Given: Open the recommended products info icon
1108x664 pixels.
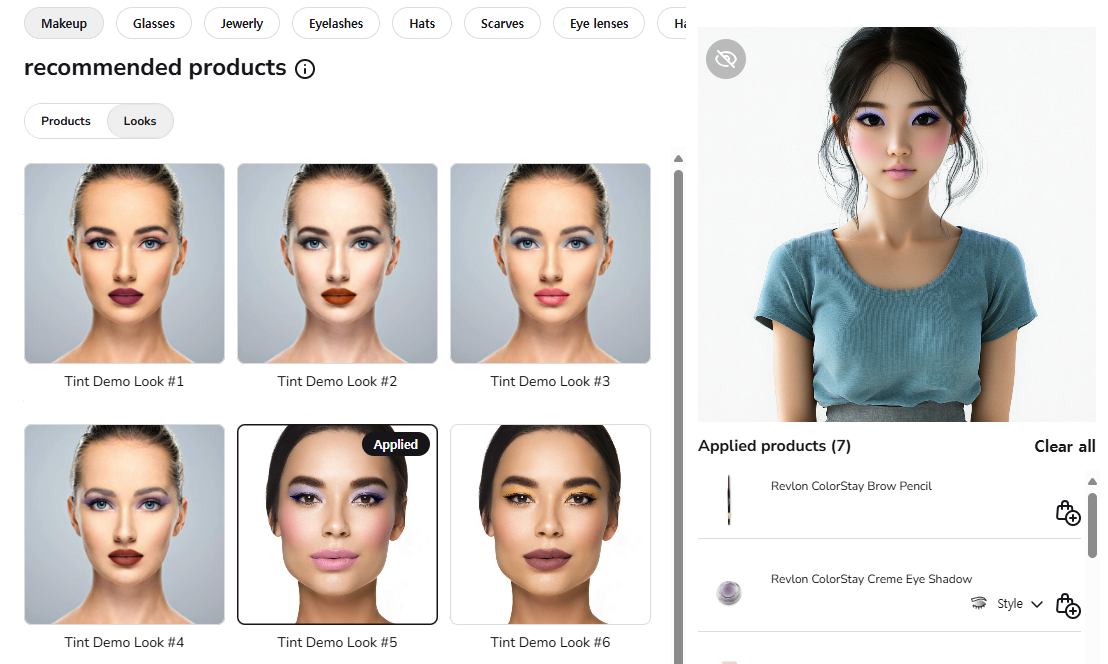Looking at the screenshot, I should [305, 69].
